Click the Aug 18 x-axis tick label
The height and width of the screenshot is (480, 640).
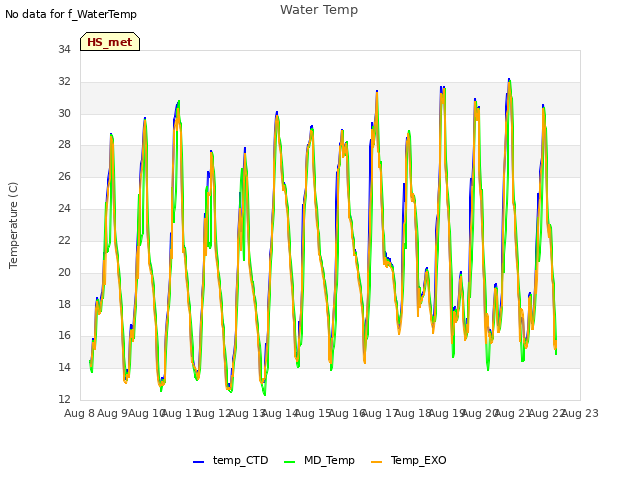413,413
